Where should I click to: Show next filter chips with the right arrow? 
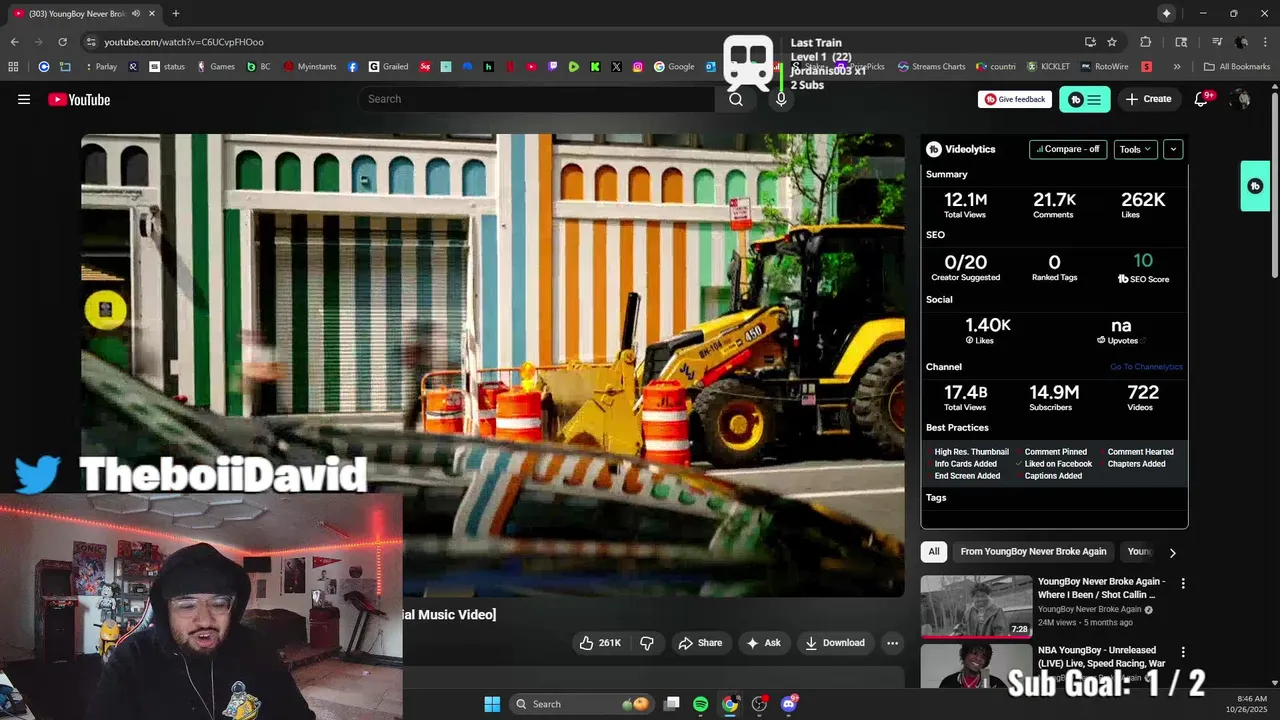click(1172, 552)
